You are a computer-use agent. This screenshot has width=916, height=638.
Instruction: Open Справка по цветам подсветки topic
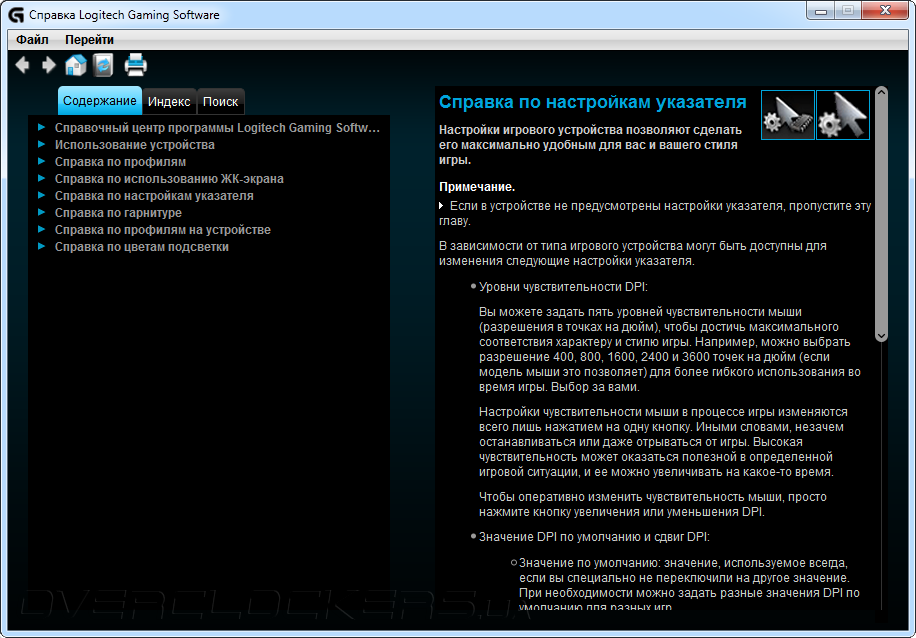click(141, 247)
